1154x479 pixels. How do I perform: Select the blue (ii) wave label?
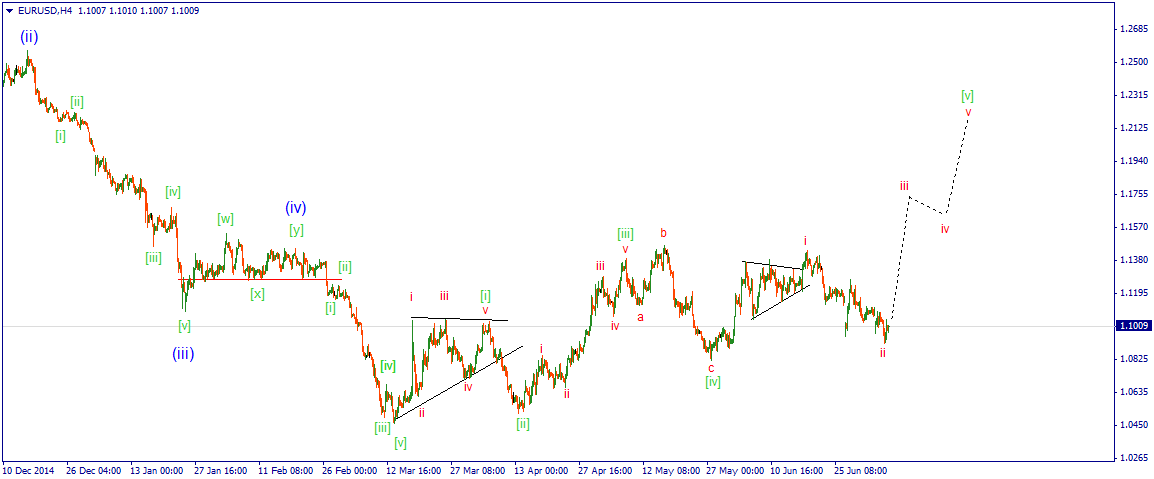tap(29, 36)
